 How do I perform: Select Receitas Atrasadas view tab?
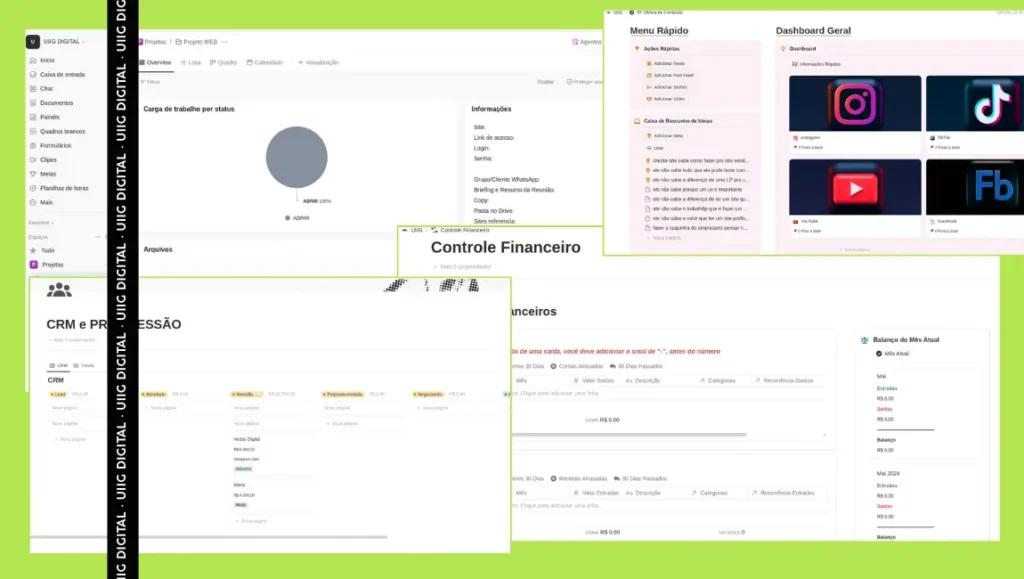[579, 479]
